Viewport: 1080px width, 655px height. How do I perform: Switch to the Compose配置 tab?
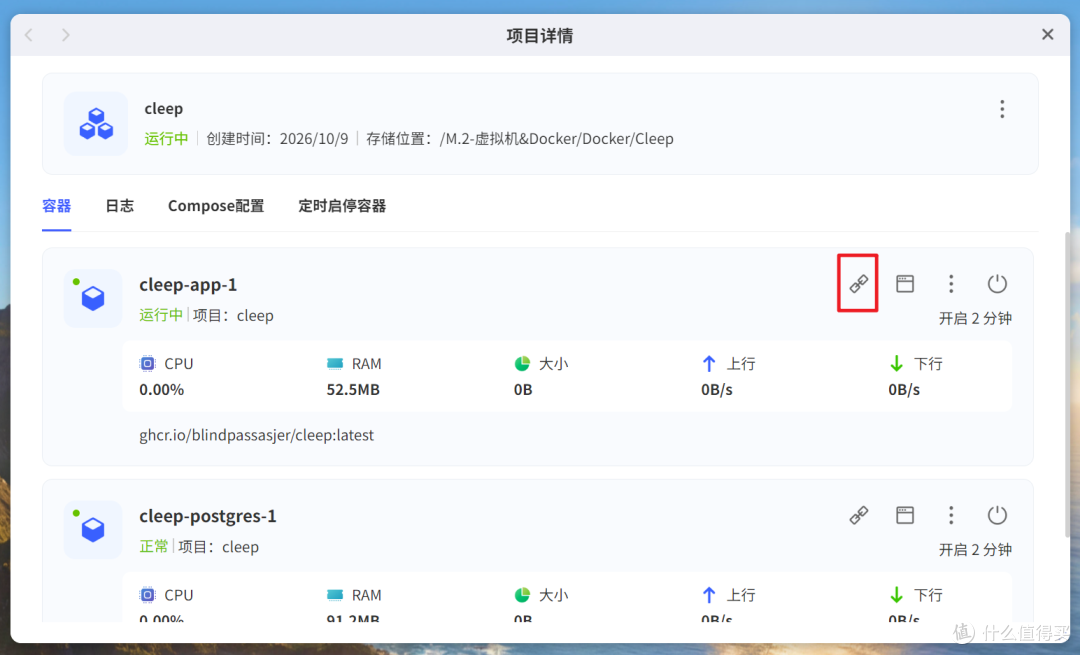(216, 206)
